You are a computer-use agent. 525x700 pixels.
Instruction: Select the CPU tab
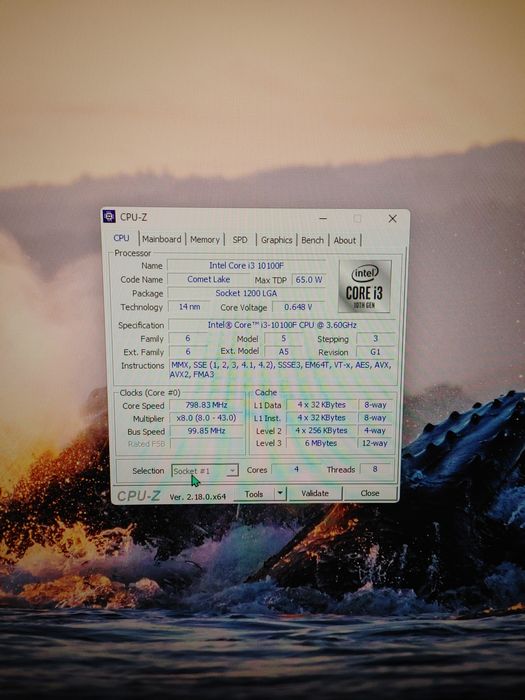tap(121, 238)
